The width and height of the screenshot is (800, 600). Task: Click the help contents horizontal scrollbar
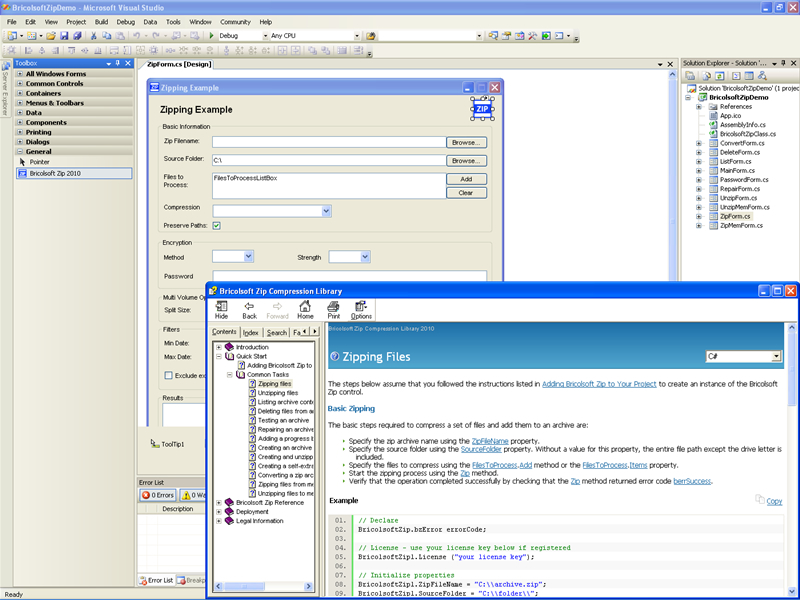point(263,586)
